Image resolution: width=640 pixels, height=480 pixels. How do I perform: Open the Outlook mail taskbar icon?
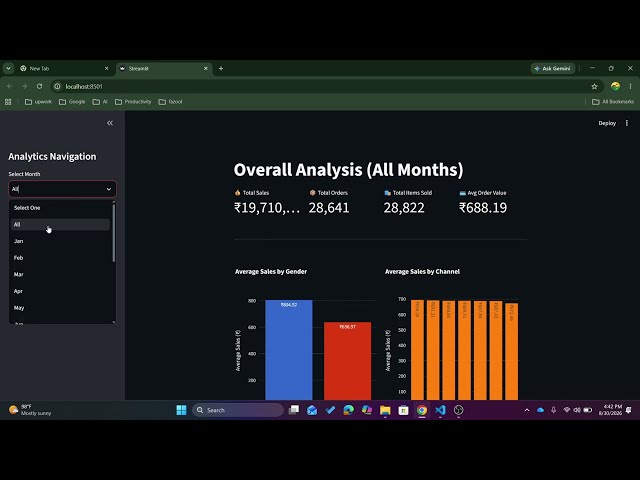(x=312, y=410)
